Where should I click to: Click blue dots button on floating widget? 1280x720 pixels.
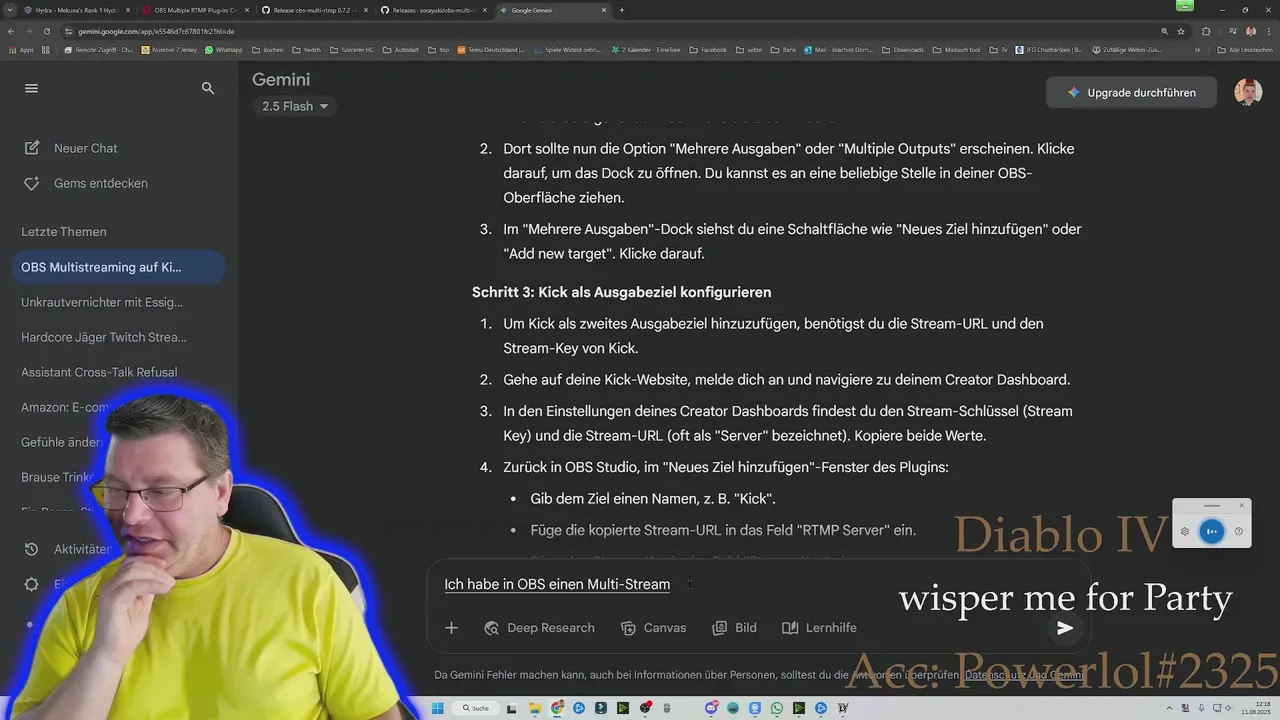point(1212,531)
